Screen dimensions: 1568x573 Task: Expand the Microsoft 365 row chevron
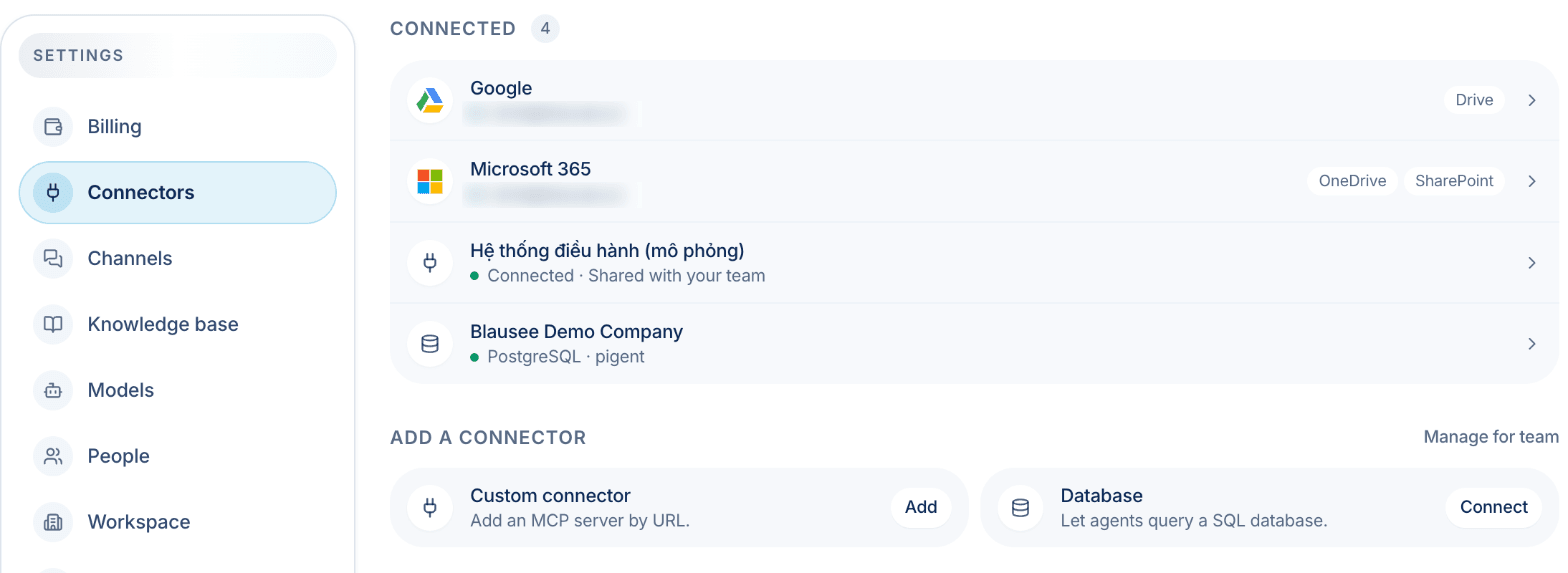pyautogui.click(x=1531, y=181)
